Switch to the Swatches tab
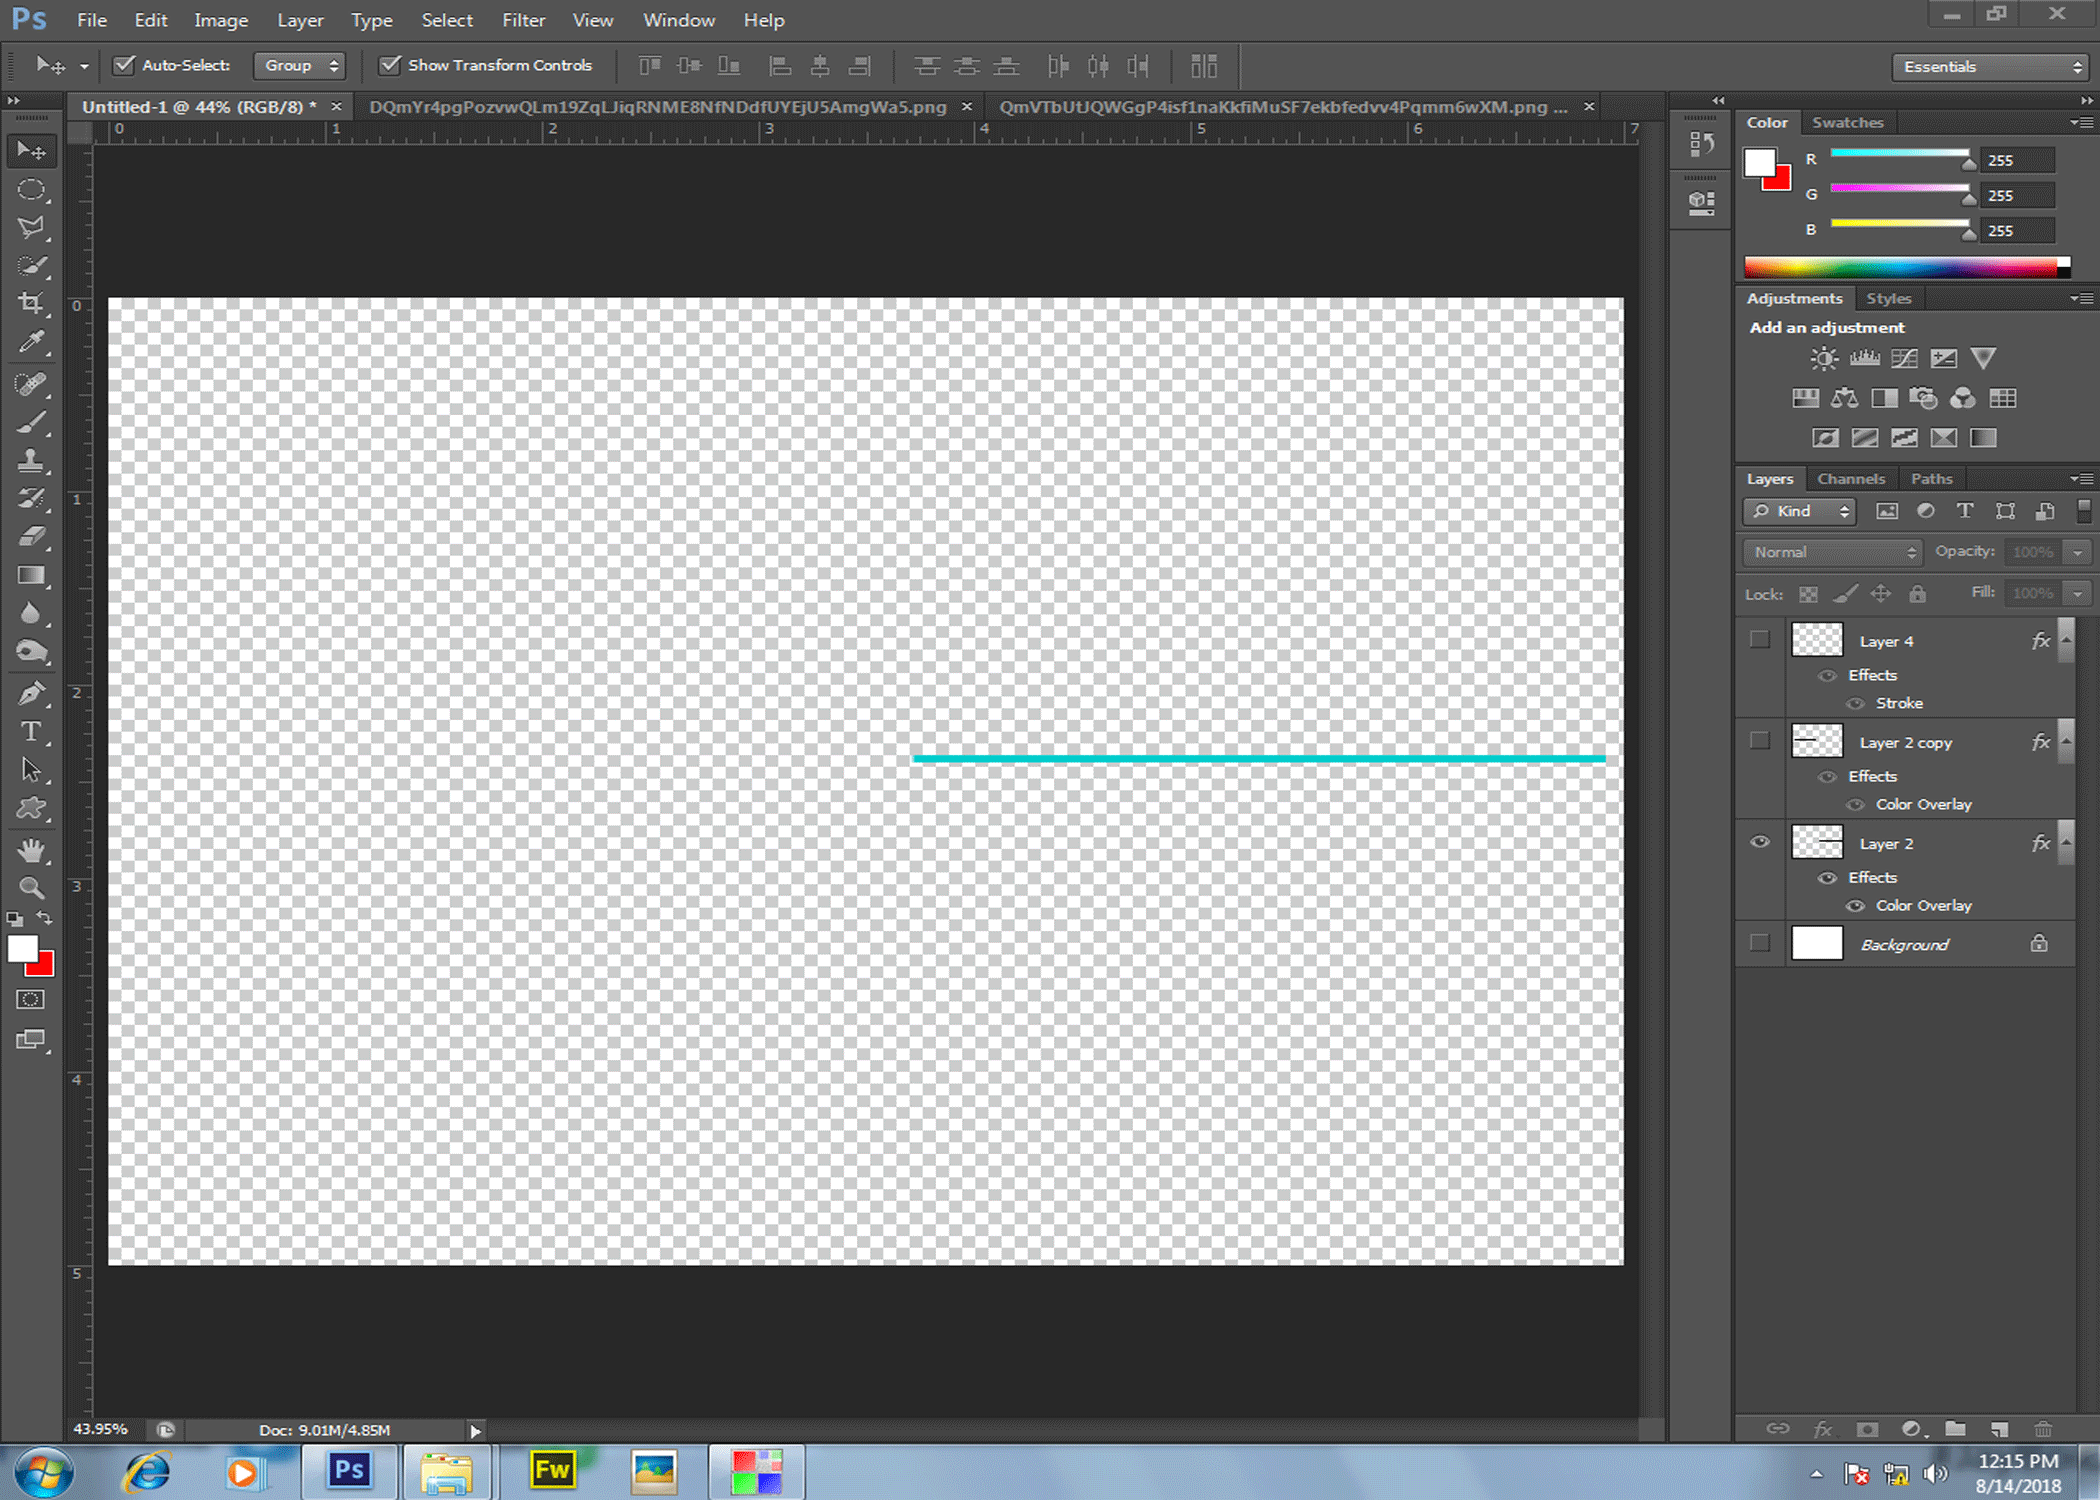The height and width of the screenshot is (1500, 2100). tap(1847, 122)
